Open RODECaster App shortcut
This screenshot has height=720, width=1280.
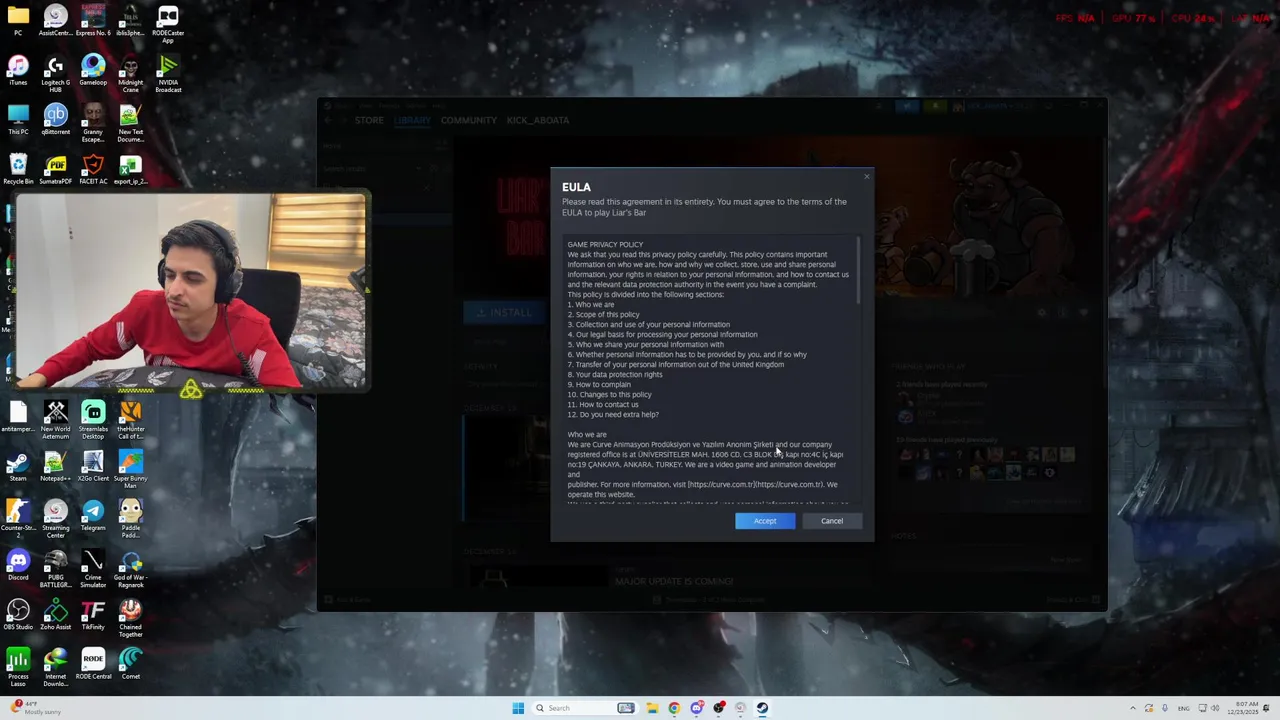(168, 24)
